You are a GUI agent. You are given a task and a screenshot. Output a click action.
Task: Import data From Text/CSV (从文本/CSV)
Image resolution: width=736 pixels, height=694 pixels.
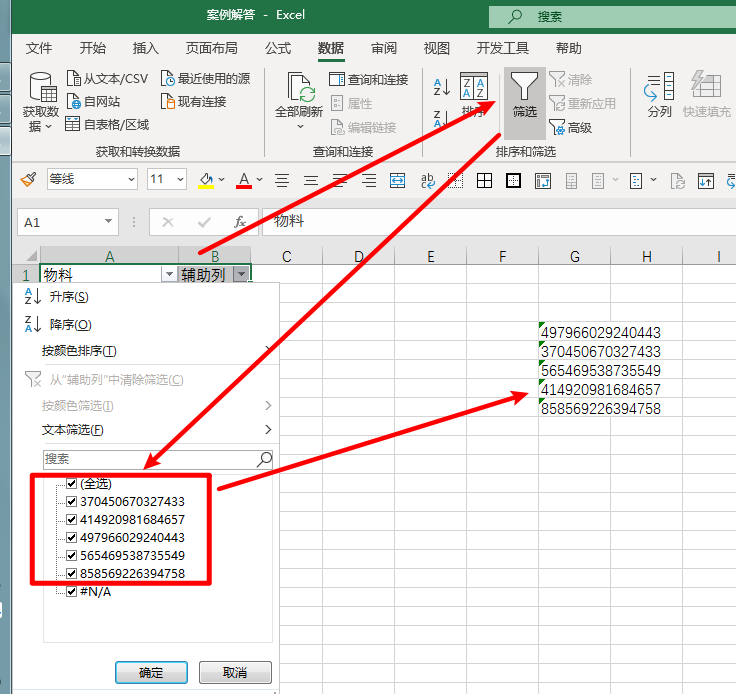pos(107,78)
